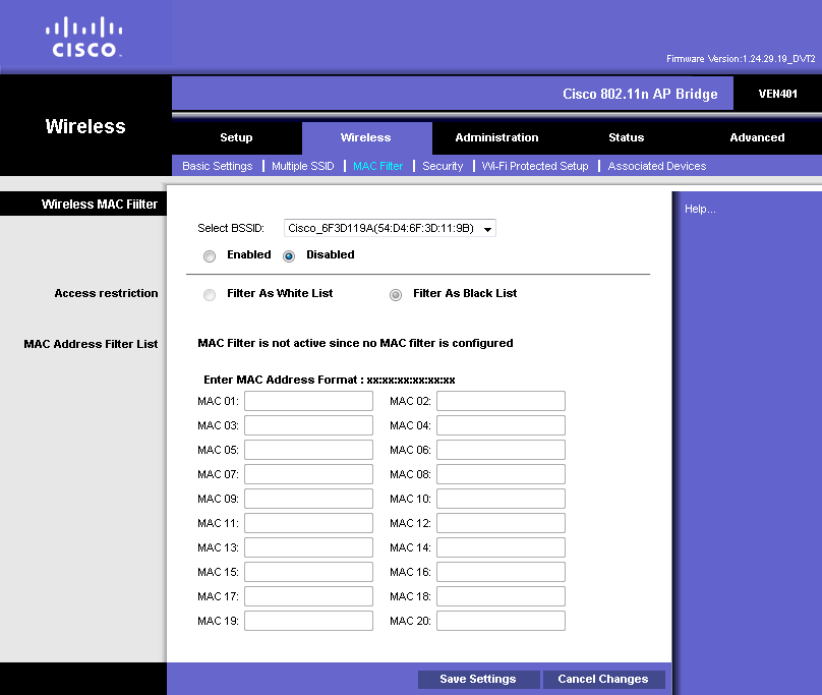The image size is (822, 695).
Task: Click the MAC 06 input field
Action: pos(501,450)
